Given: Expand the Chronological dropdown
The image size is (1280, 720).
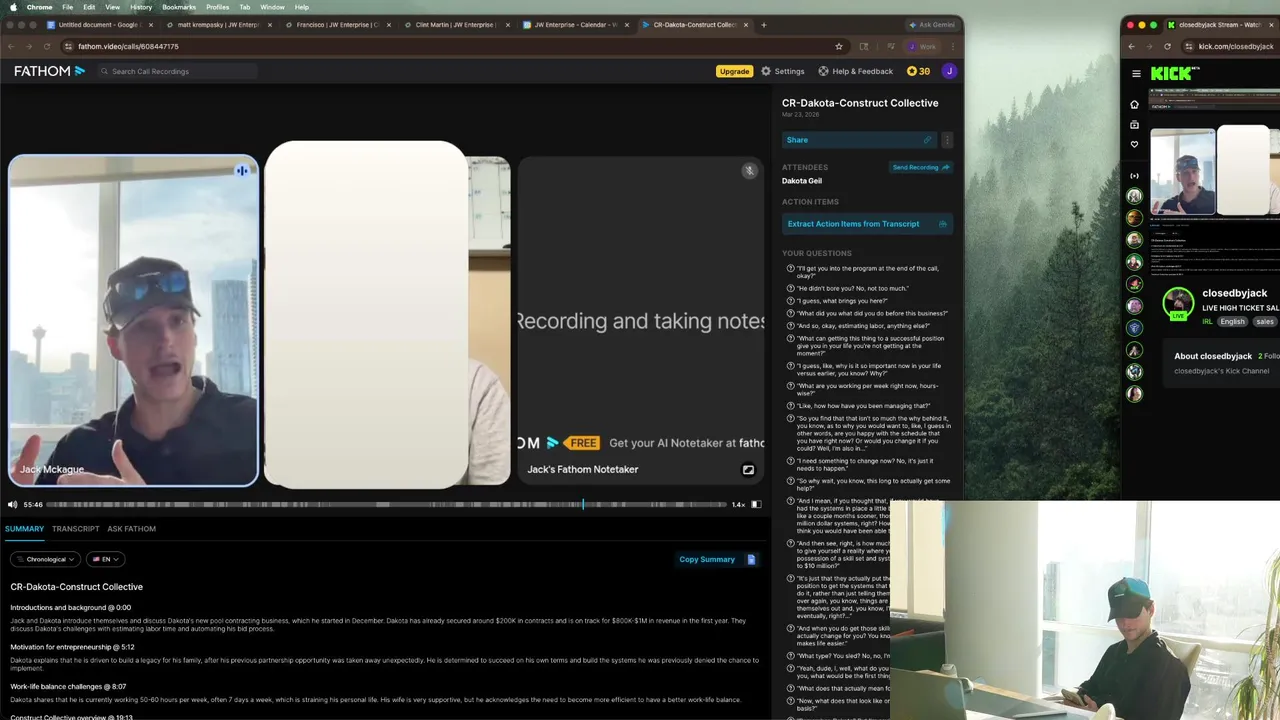Looking at the screenshot, I should (44, 559).
